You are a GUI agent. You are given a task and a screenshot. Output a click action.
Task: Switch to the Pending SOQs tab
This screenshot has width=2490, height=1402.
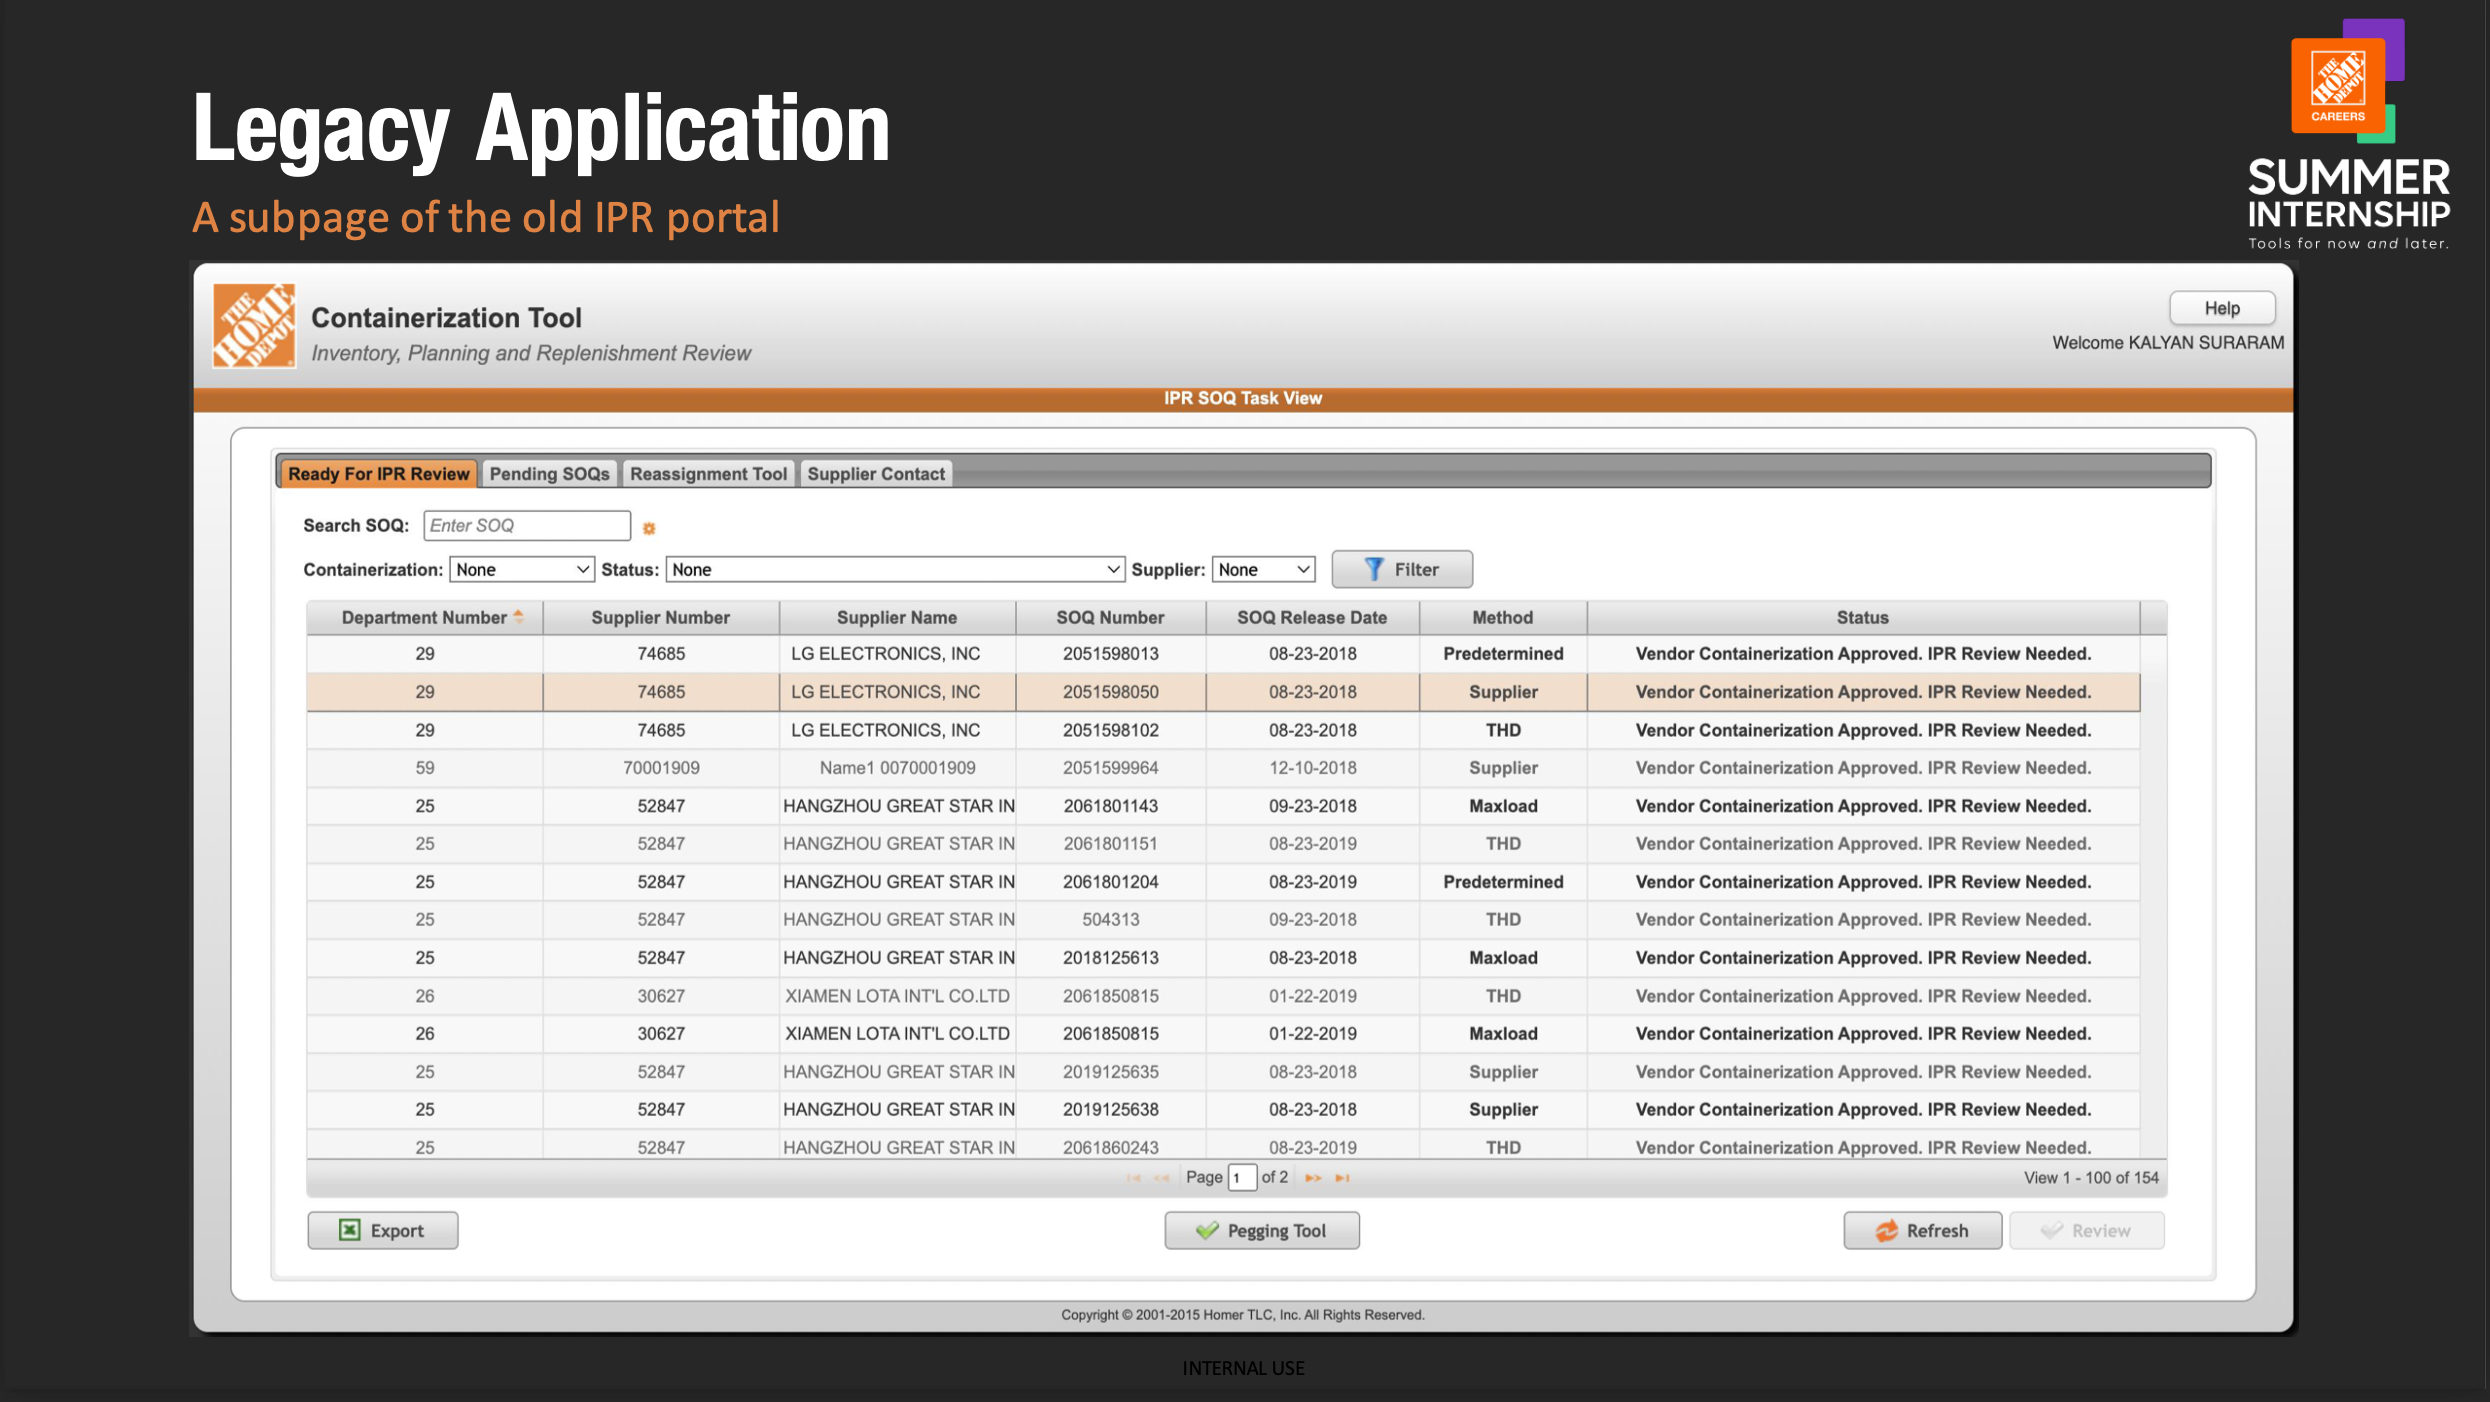tap(548, 473)
